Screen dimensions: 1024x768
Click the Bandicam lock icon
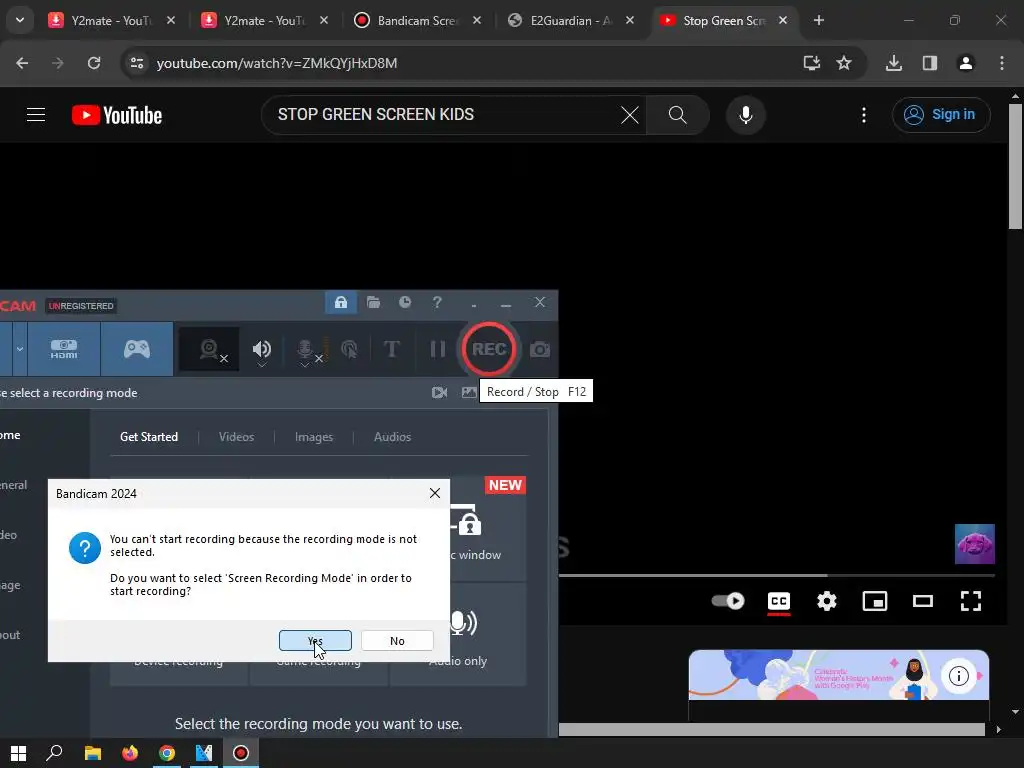pos(341,302)
